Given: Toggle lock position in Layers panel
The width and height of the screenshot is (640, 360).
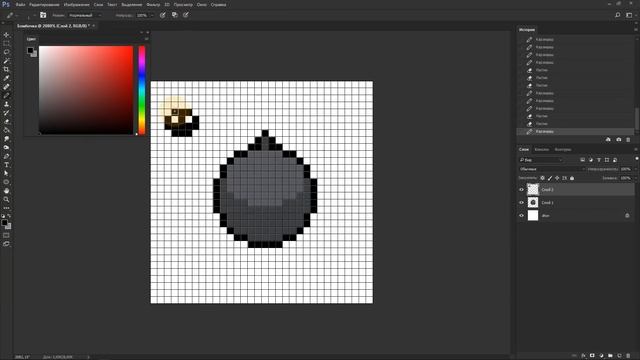Looking at the screenshot, I should (x=557, y=178).
